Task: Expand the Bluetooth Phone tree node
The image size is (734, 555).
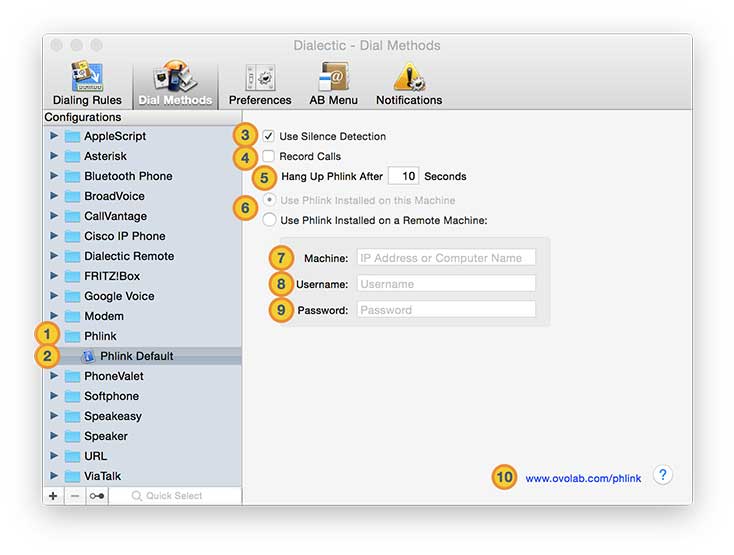Action: 54,175
